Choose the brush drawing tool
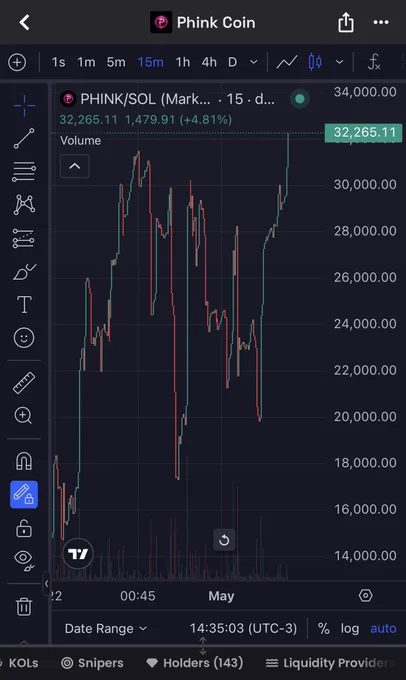This screenshot has height=680, width=406. [x=25, y=272]
